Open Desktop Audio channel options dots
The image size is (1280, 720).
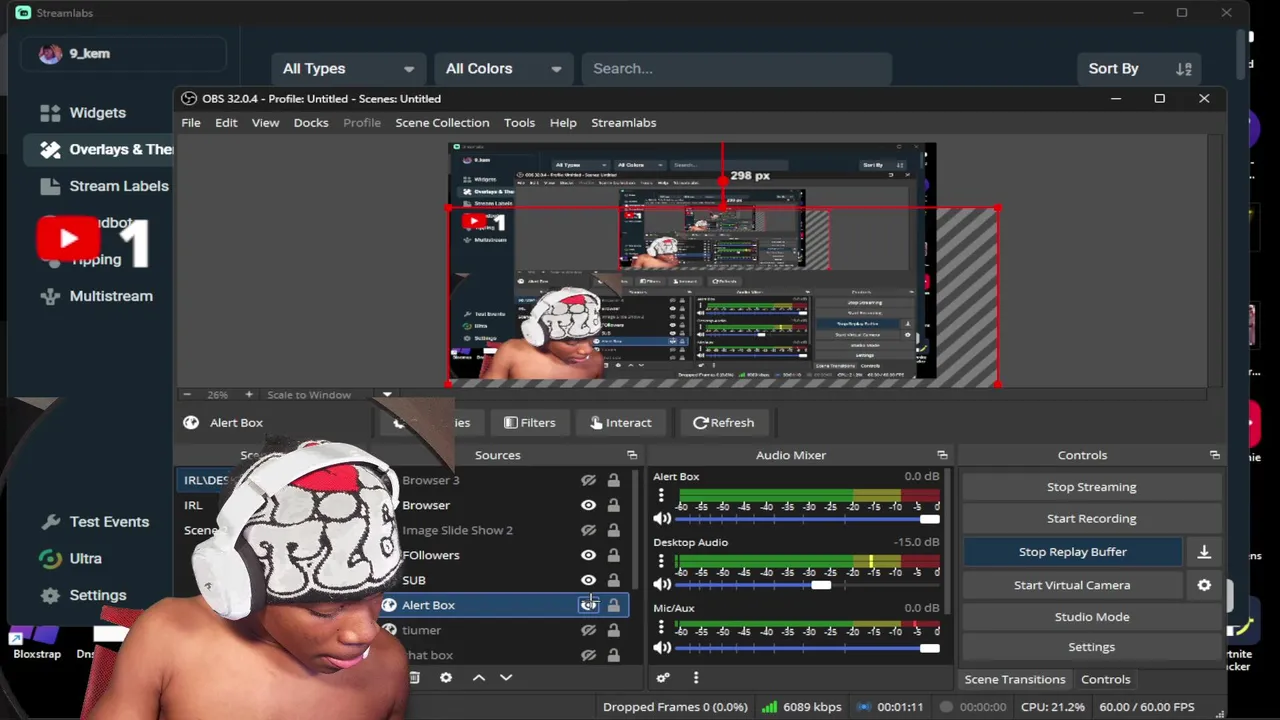[x=661, y=562]
